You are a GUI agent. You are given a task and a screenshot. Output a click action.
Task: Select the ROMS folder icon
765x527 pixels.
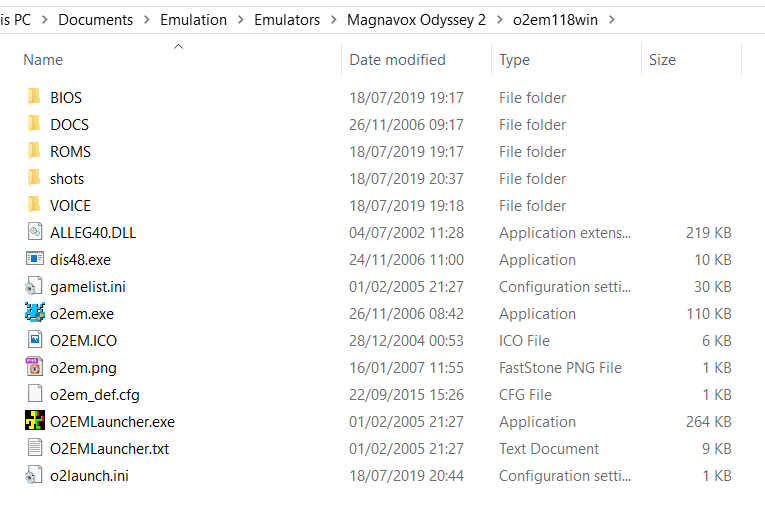pyautogui.click(x=34, y=151)
